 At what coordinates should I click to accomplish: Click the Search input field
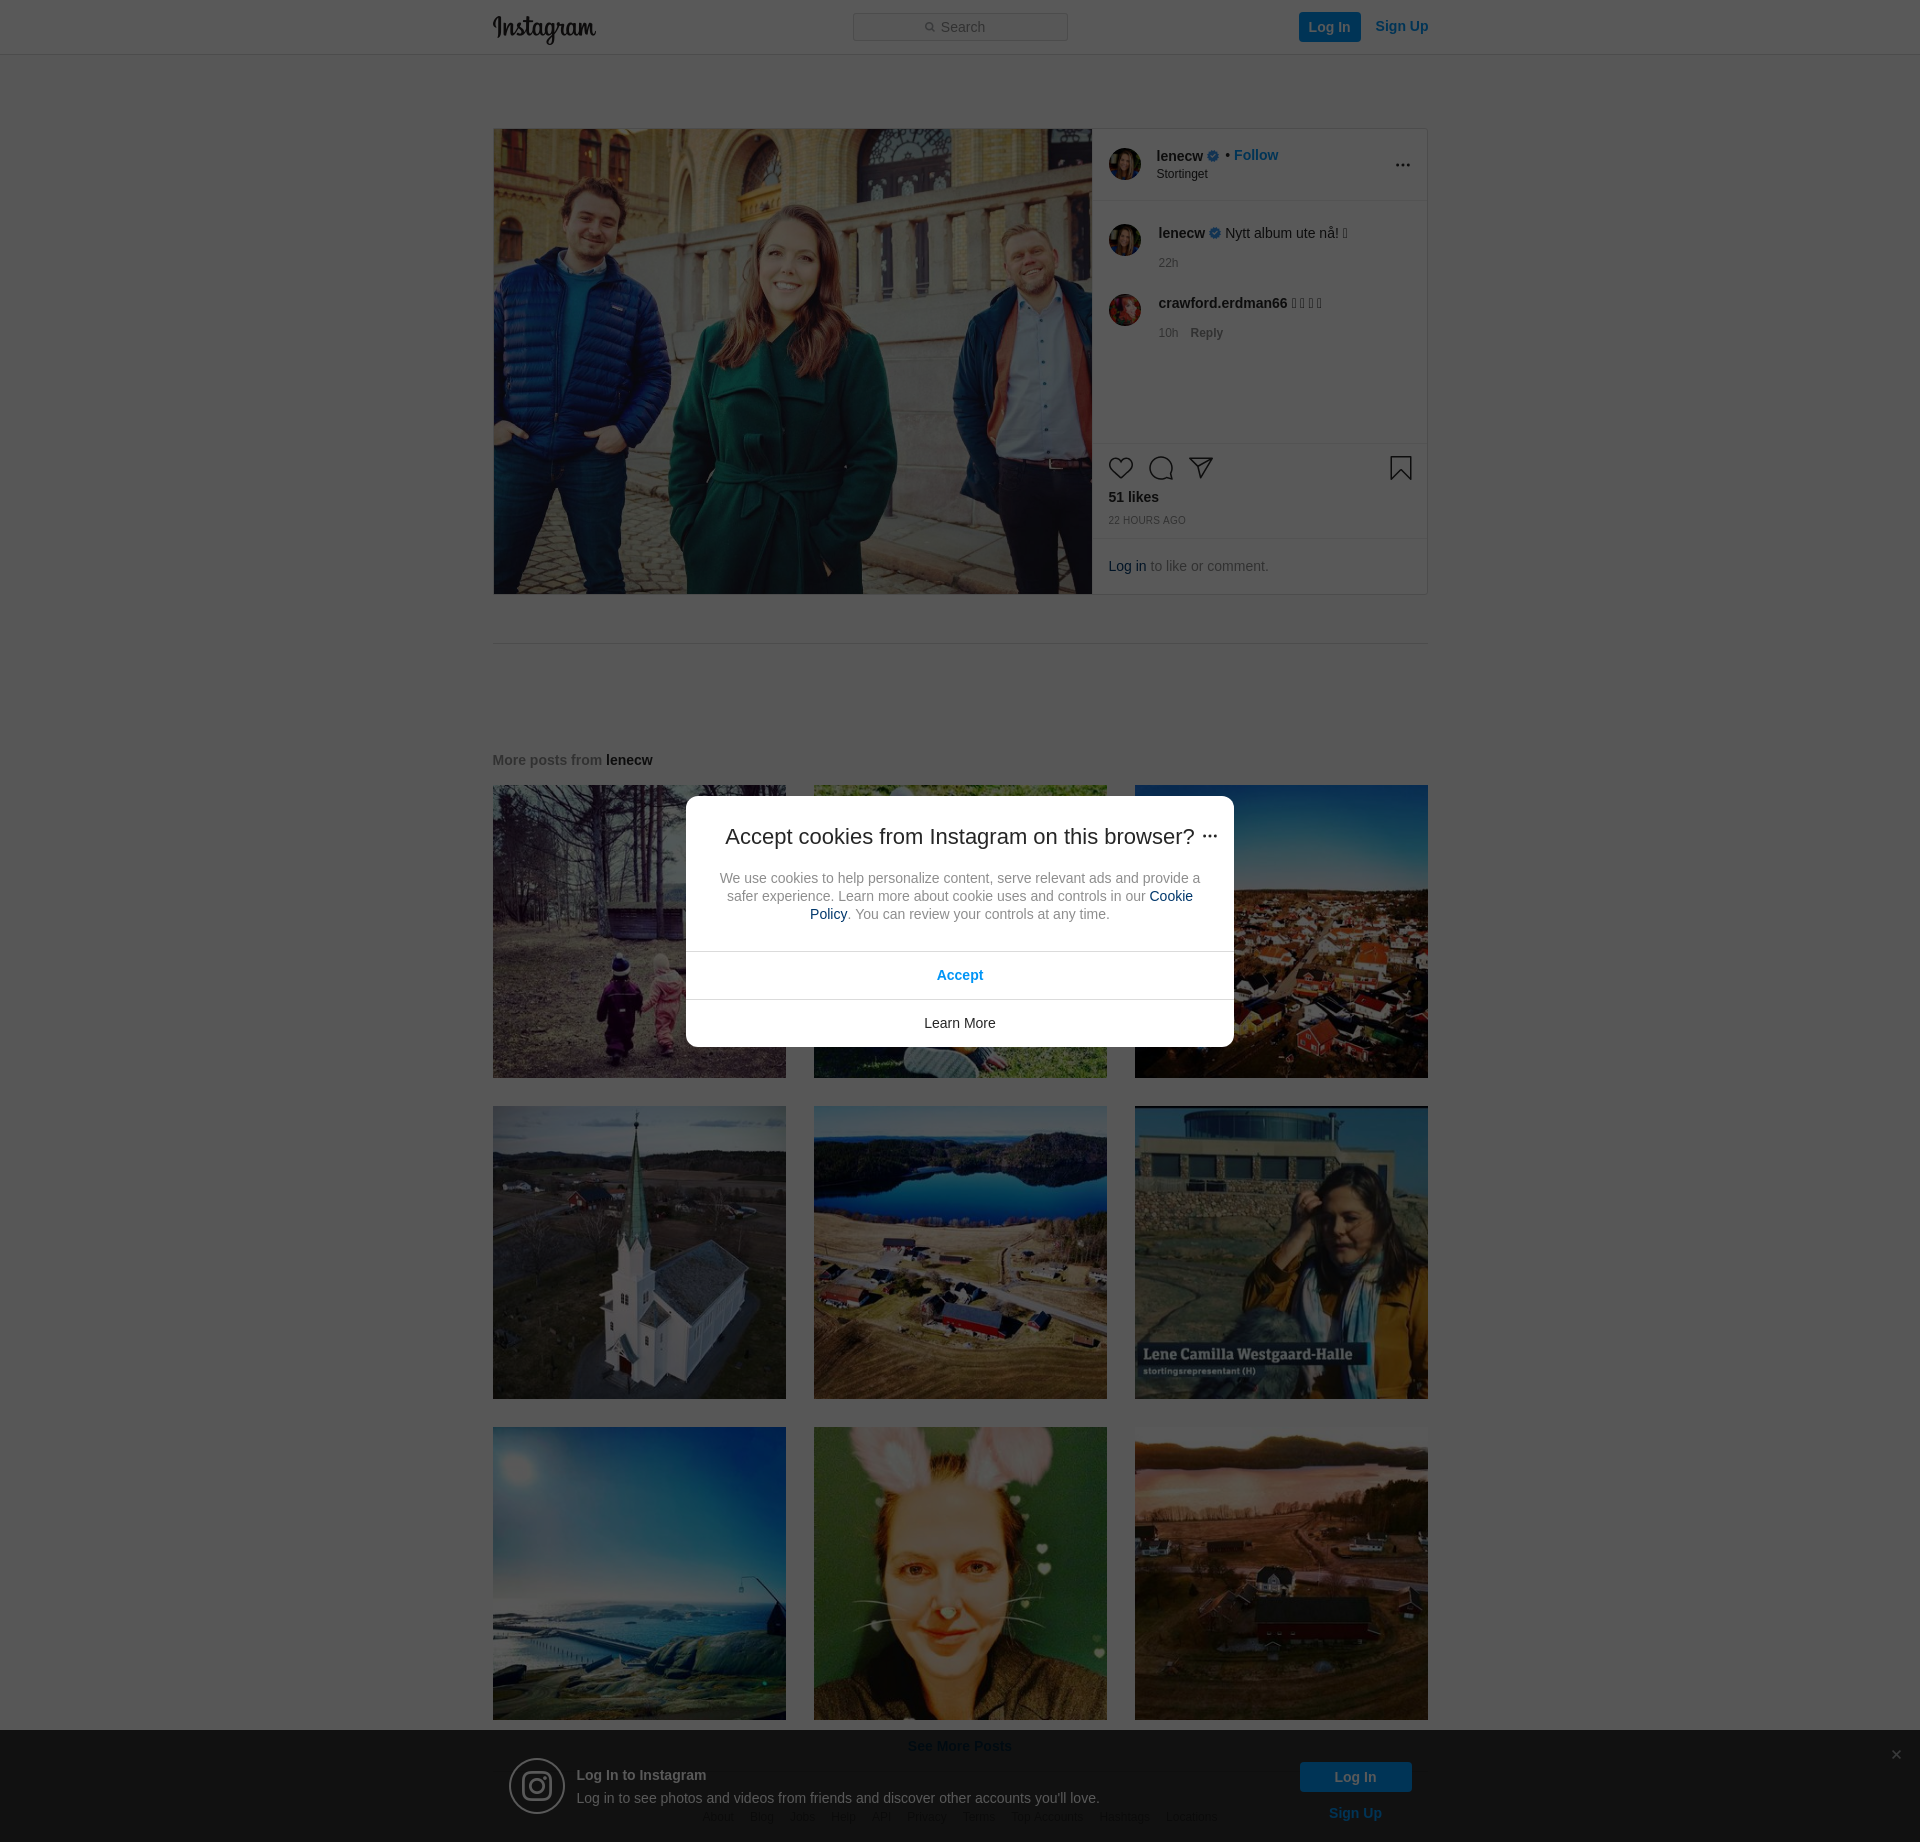point(960,27)
